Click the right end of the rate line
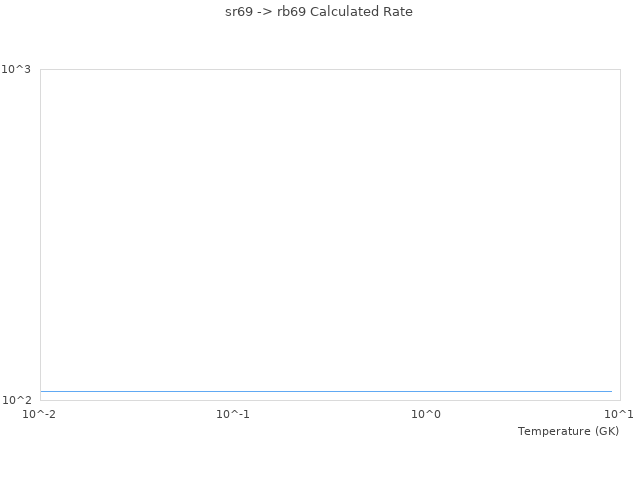 pyautogui.click(x=611, y=391)
